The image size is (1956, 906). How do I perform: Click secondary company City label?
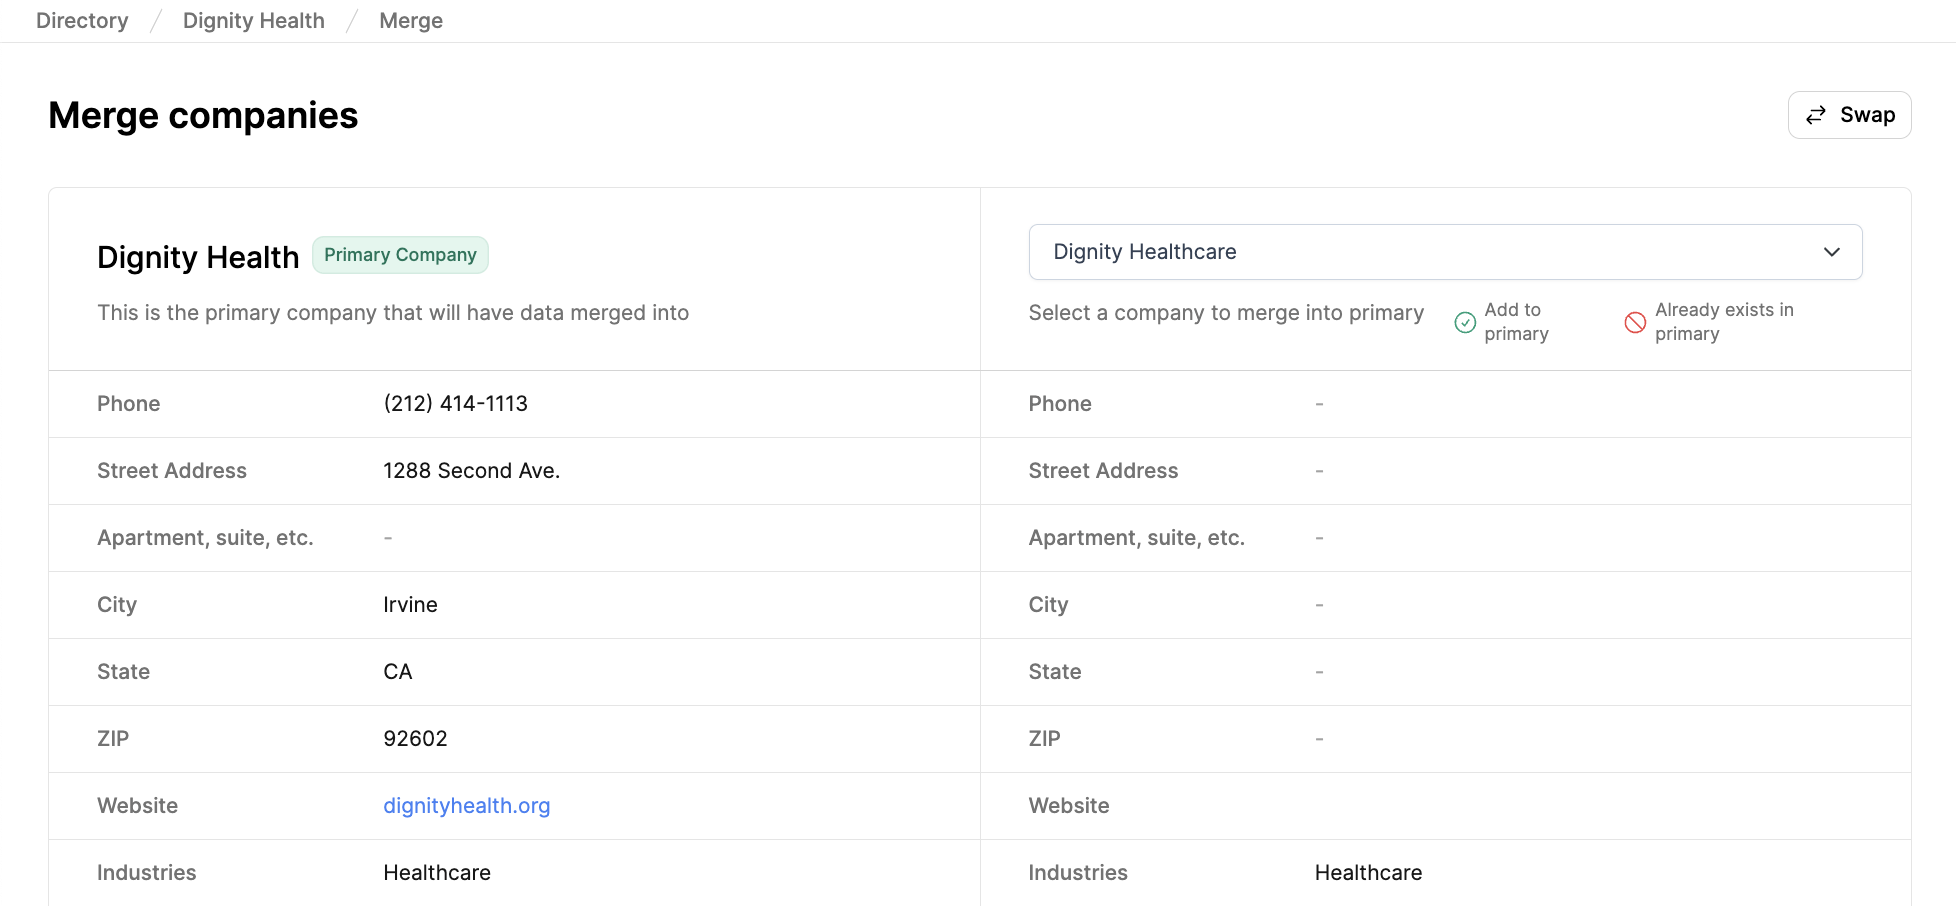tap(1048, 604)
